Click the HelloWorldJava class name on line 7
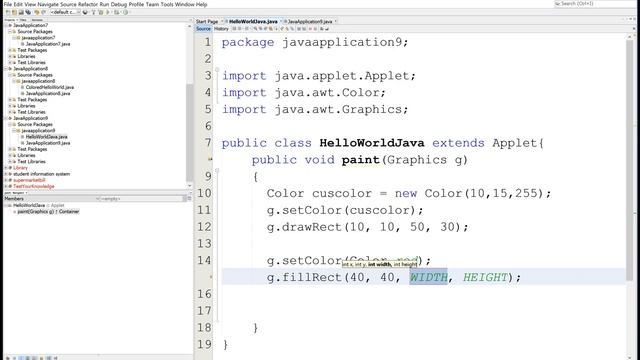The height and width of the screenshot is (360, 640). click(x=372, y=143)
